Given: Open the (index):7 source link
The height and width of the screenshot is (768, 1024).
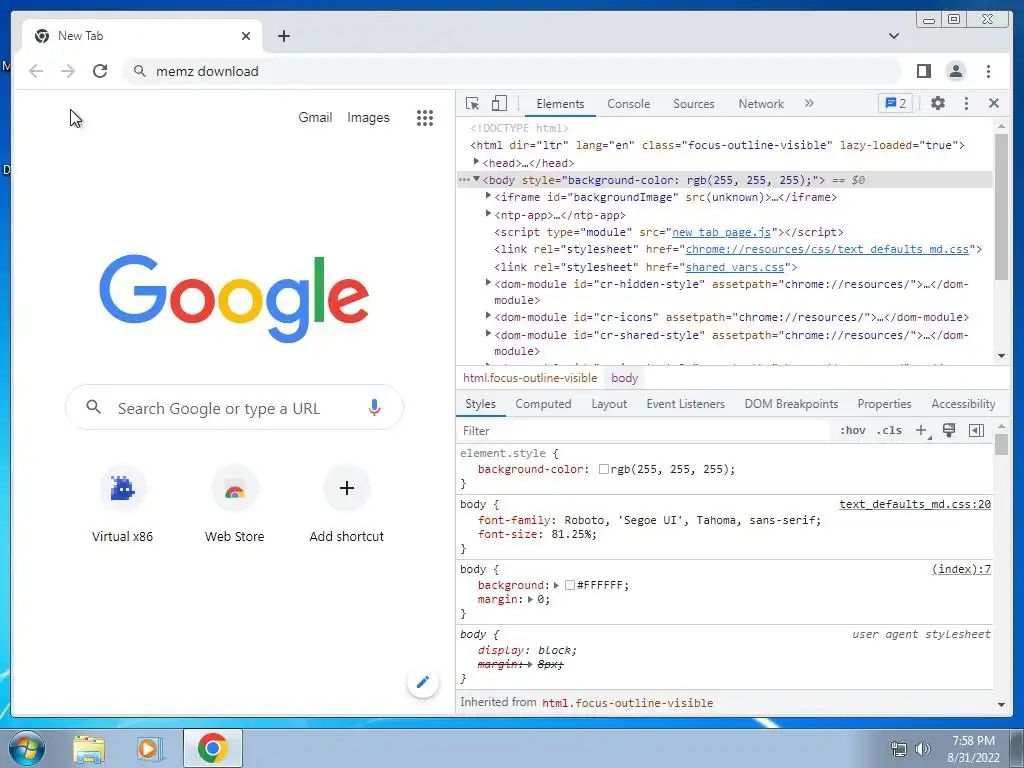Looking at the screenshot, I should point(961,569).
